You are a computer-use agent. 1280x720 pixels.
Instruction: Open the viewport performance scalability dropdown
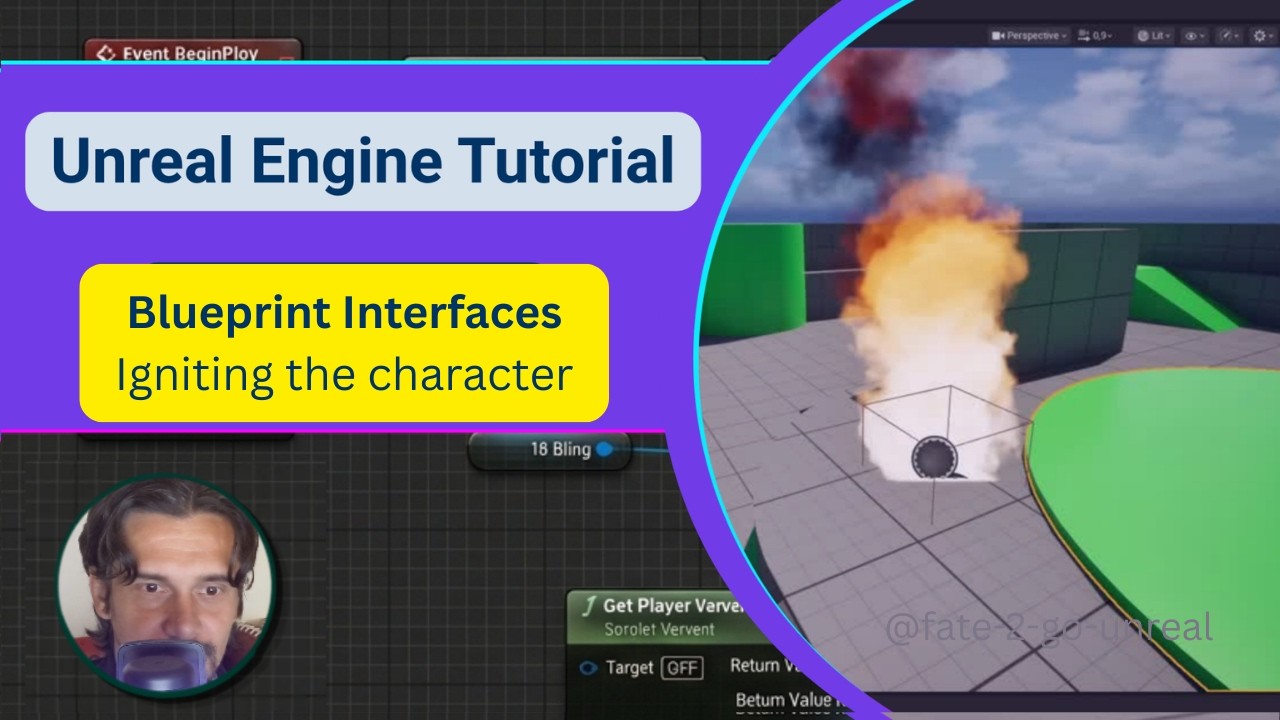(1229, 35)
